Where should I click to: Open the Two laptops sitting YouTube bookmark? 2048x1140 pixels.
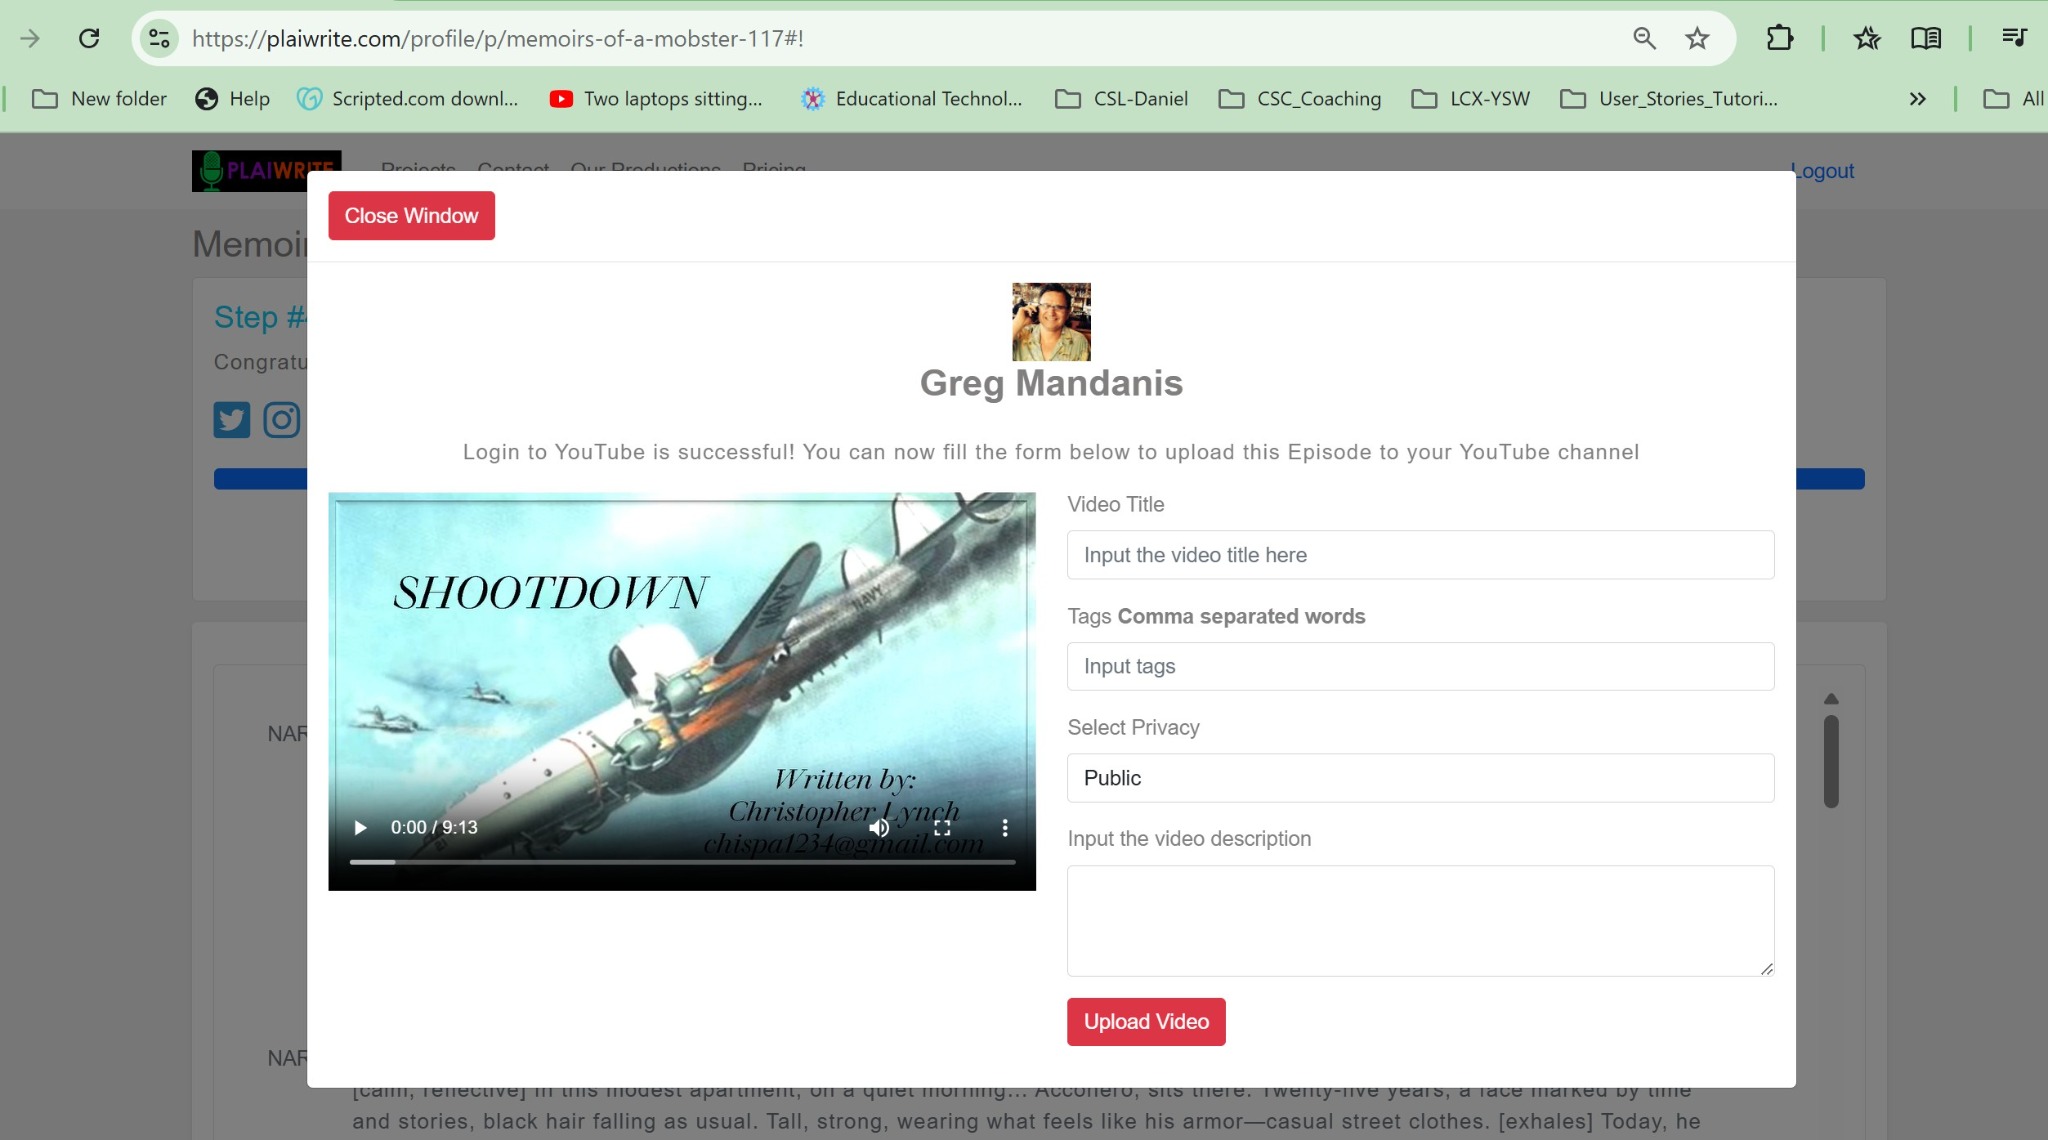656,99
